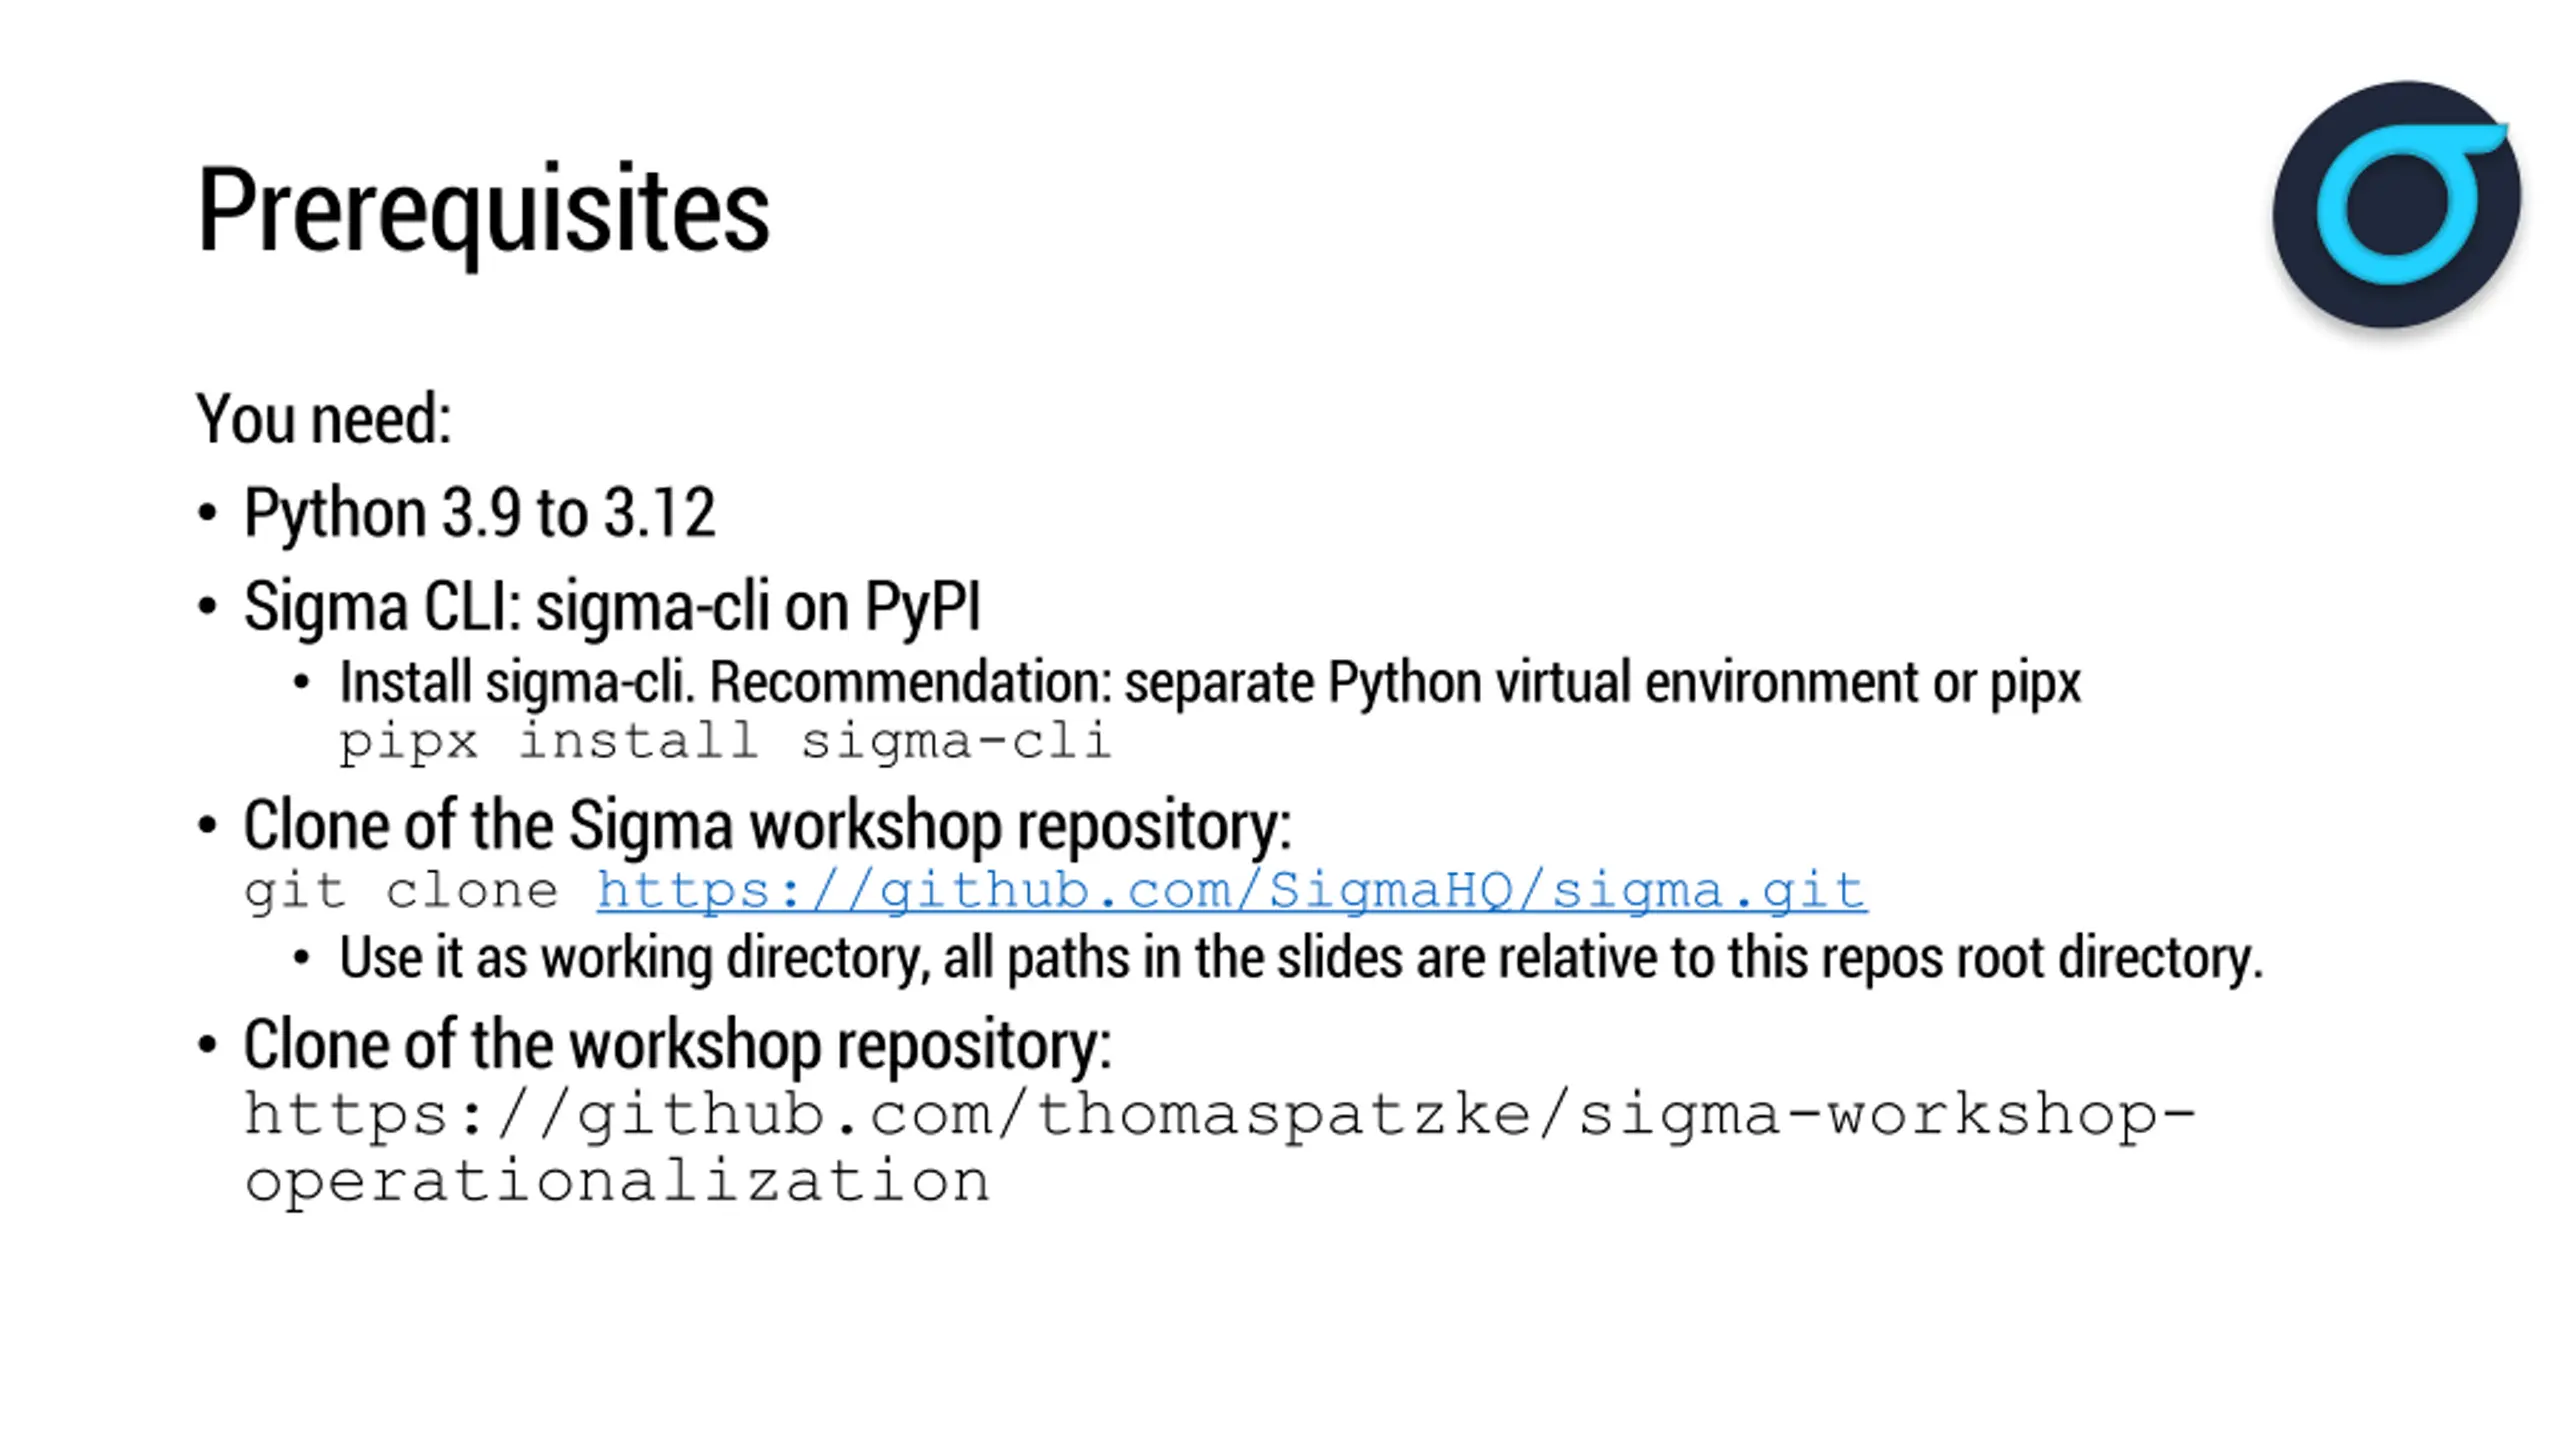Select the version number '3.12'
Screen dimensions: 2560x1440
(x=661, y=512)
